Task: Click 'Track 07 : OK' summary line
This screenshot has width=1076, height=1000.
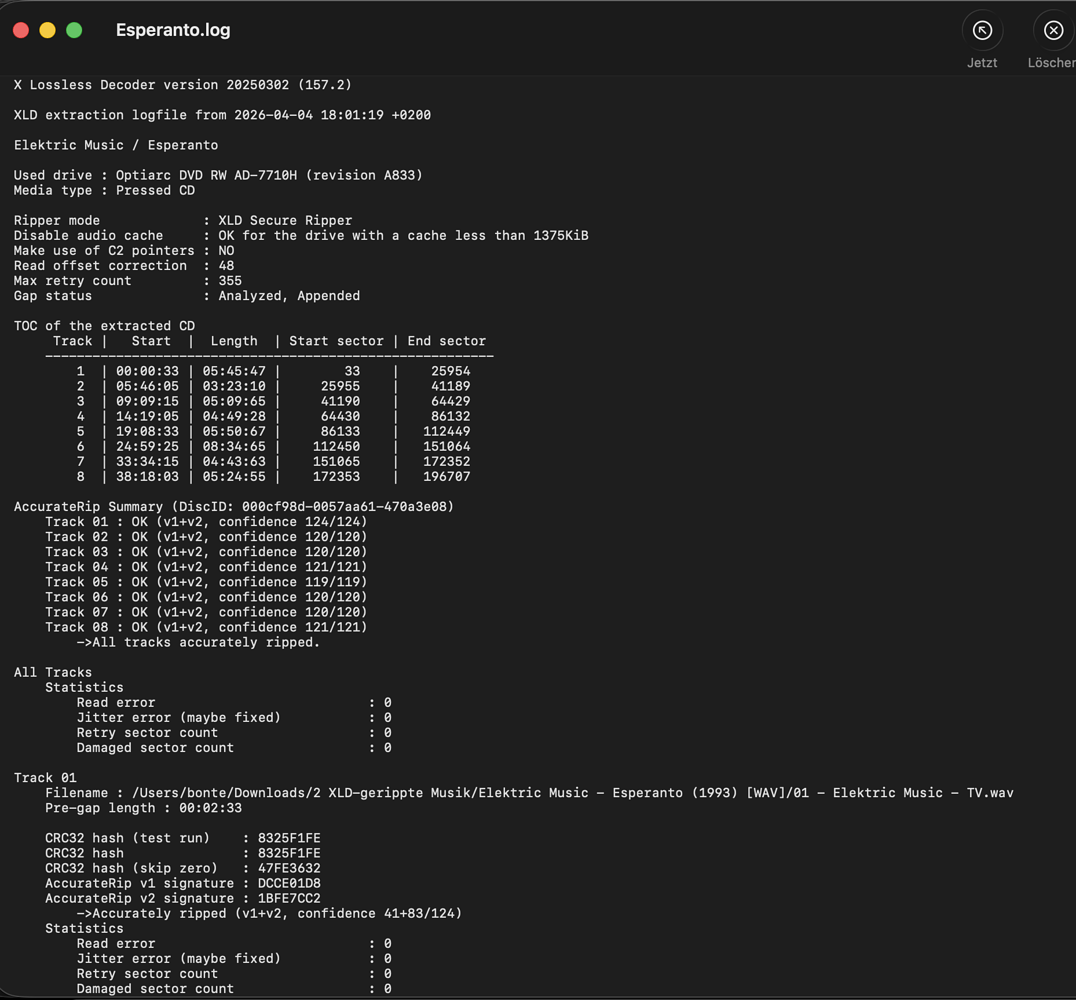Action: click(206, 613)
